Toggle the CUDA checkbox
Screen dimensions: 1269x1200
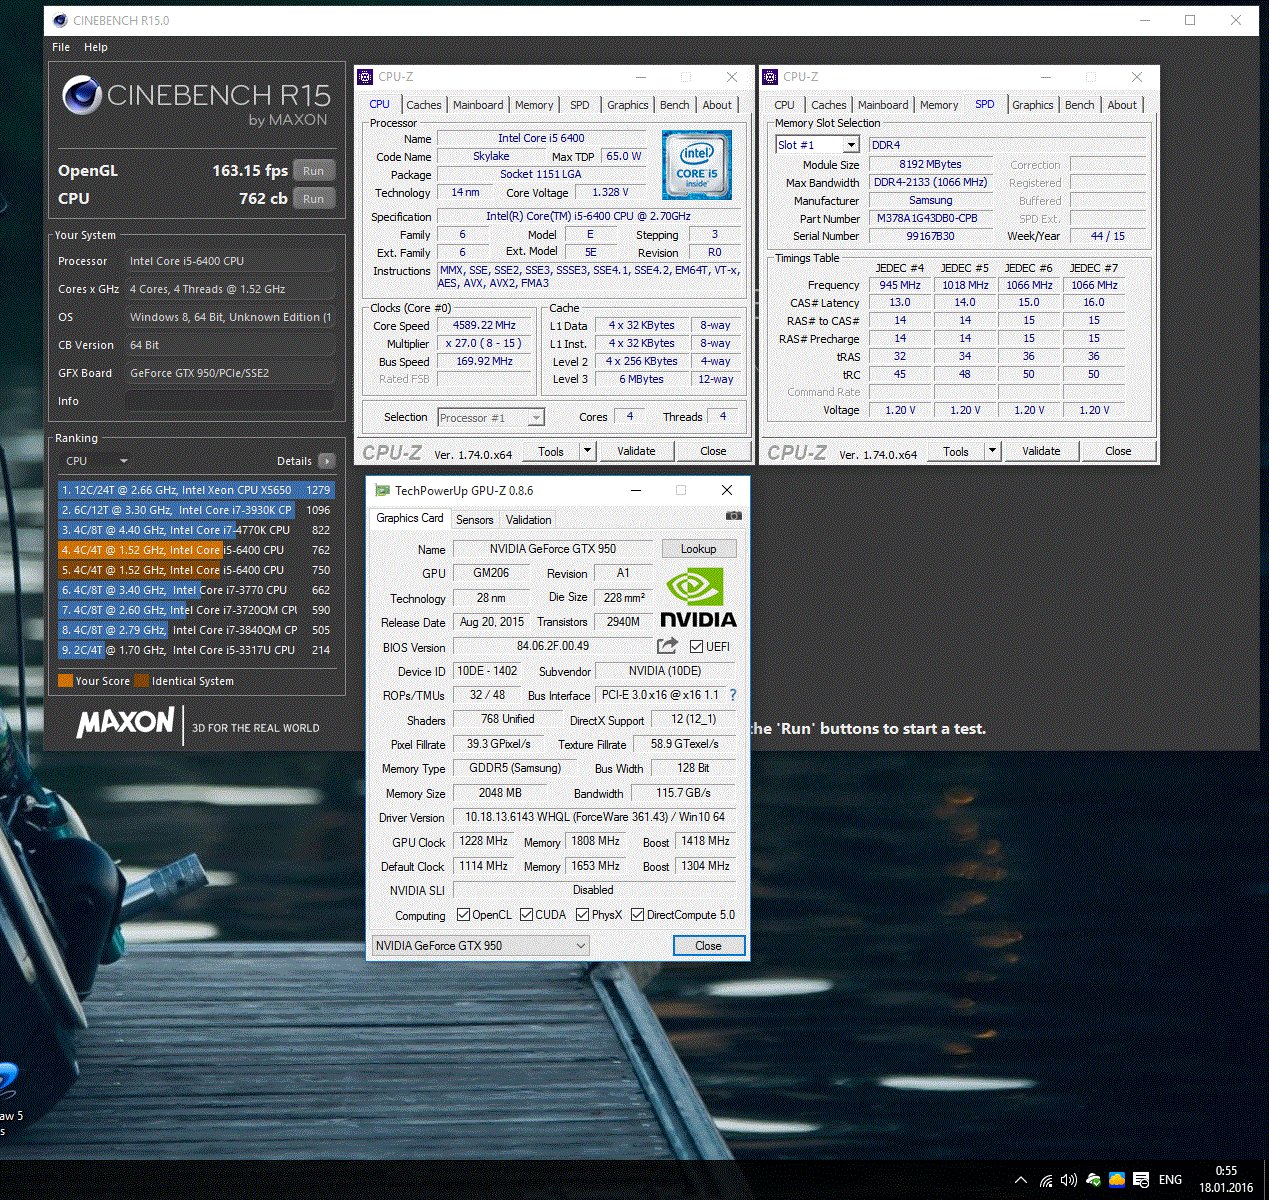click(x=526, y=914)
